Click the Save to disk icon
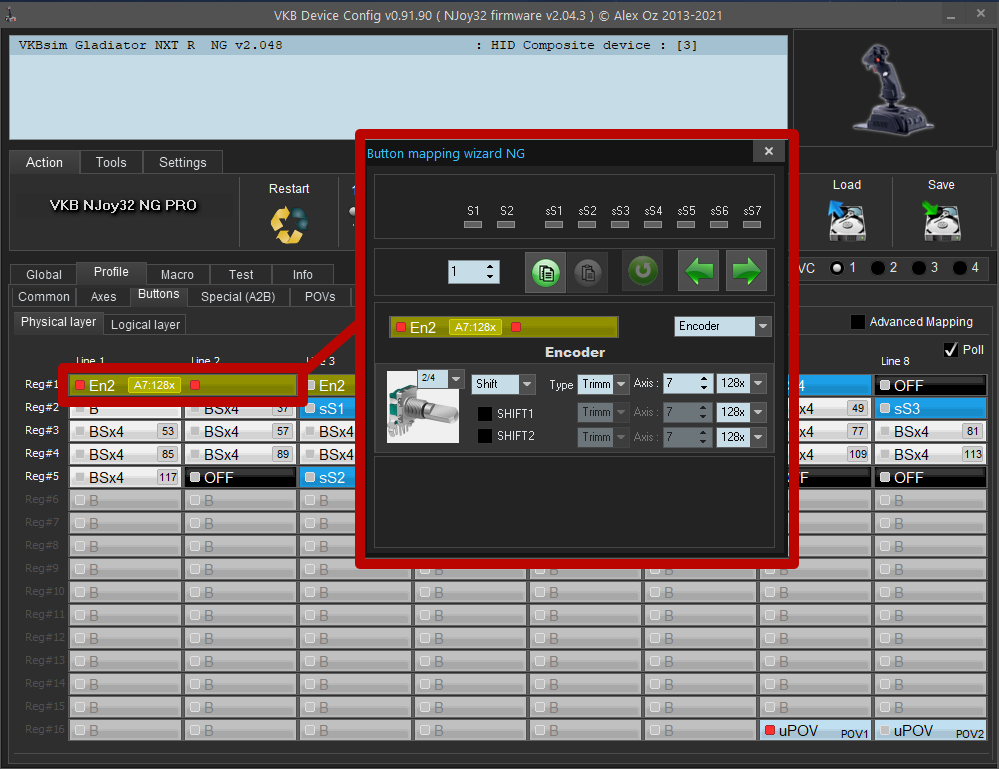The height and width of the screenshot is (769, 999). click(x=941, y=220)
